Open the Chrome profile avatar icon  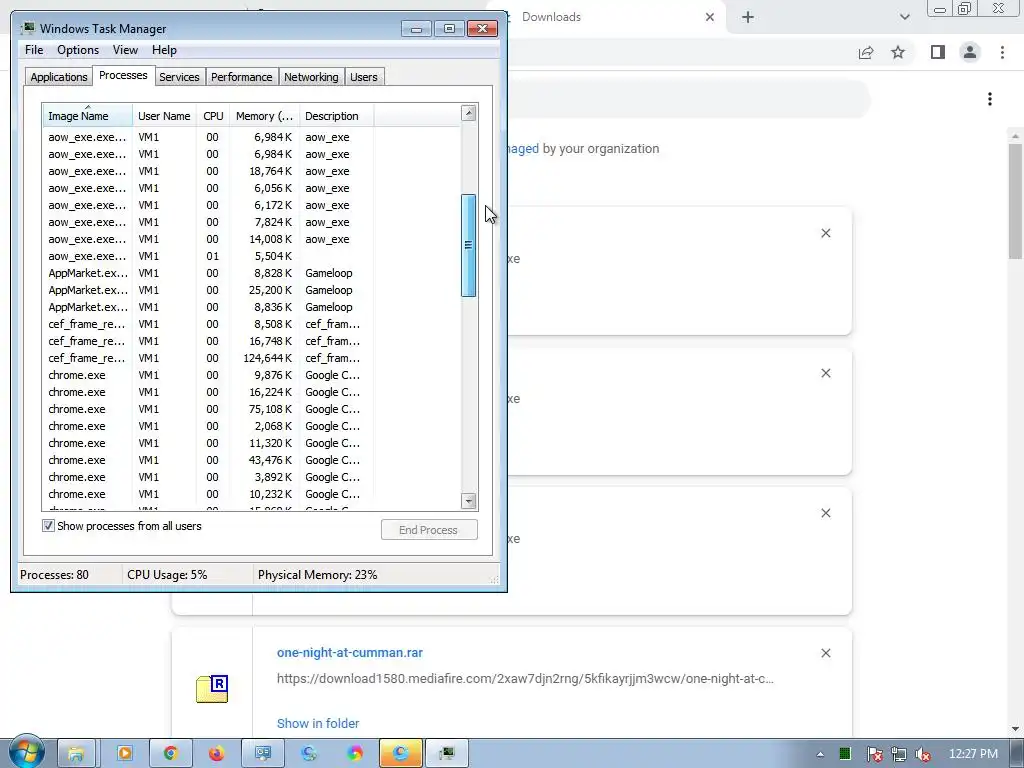pos(970,52)
